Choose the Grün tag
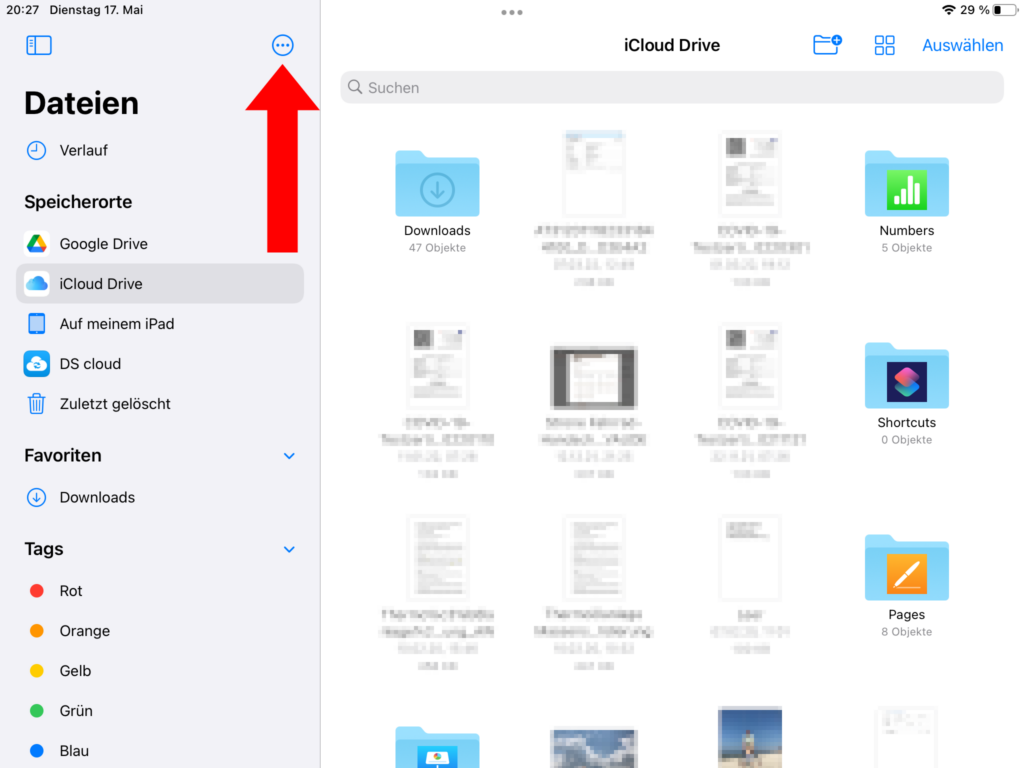The width and height of the screenshot is (1024, 768). (x=160, y=711)
